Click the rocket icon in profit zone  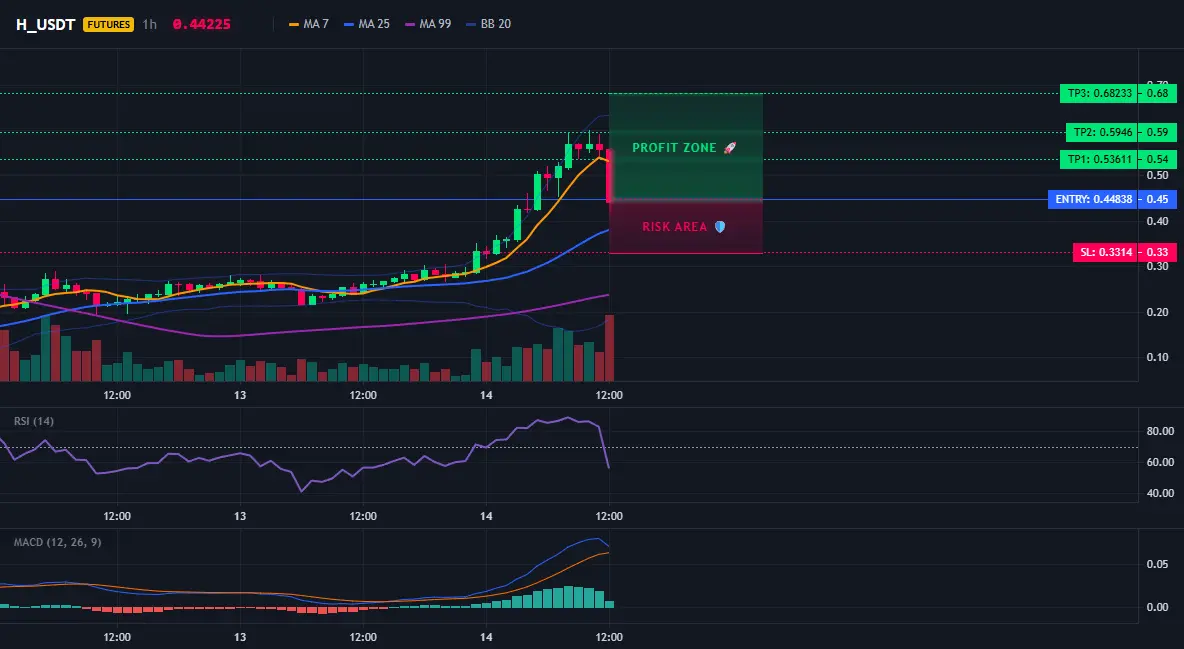pos(729,148)
